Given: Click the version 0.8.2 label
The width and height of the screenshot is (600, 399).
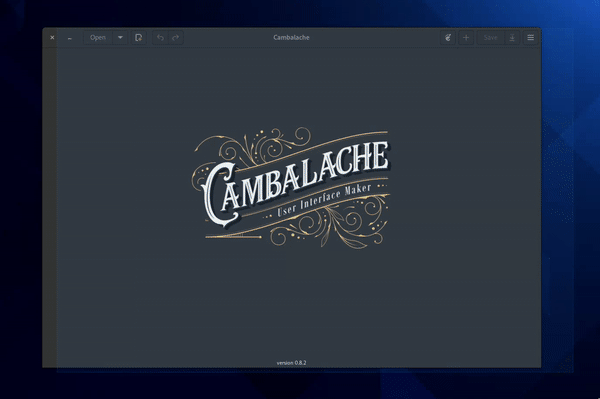Looking at the screenshot, I should pos(292,363).
